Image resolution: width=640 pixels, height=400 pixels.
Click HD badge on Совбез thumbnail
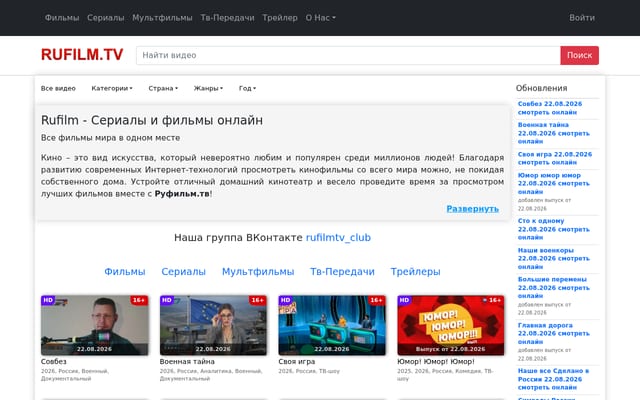pyautogui.click(x=48, y=300)
